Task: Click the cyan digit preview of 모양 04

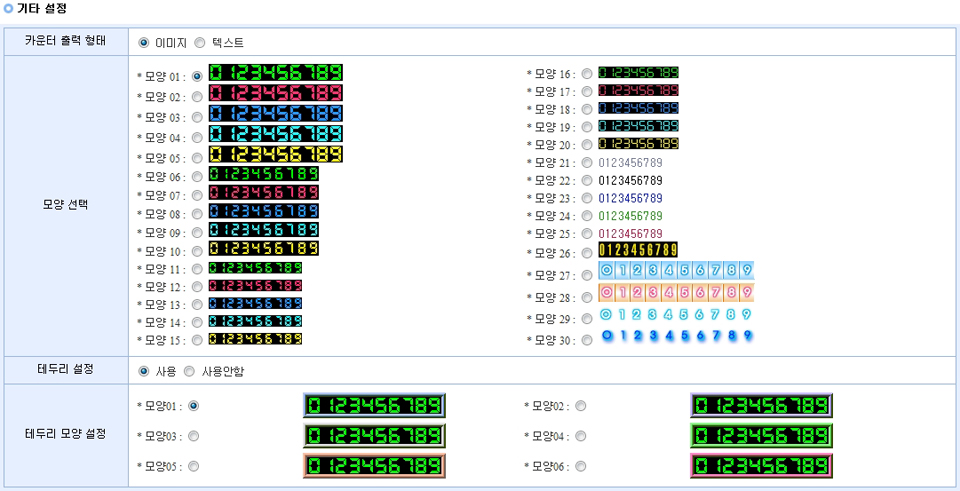Action: coord(275,134)
